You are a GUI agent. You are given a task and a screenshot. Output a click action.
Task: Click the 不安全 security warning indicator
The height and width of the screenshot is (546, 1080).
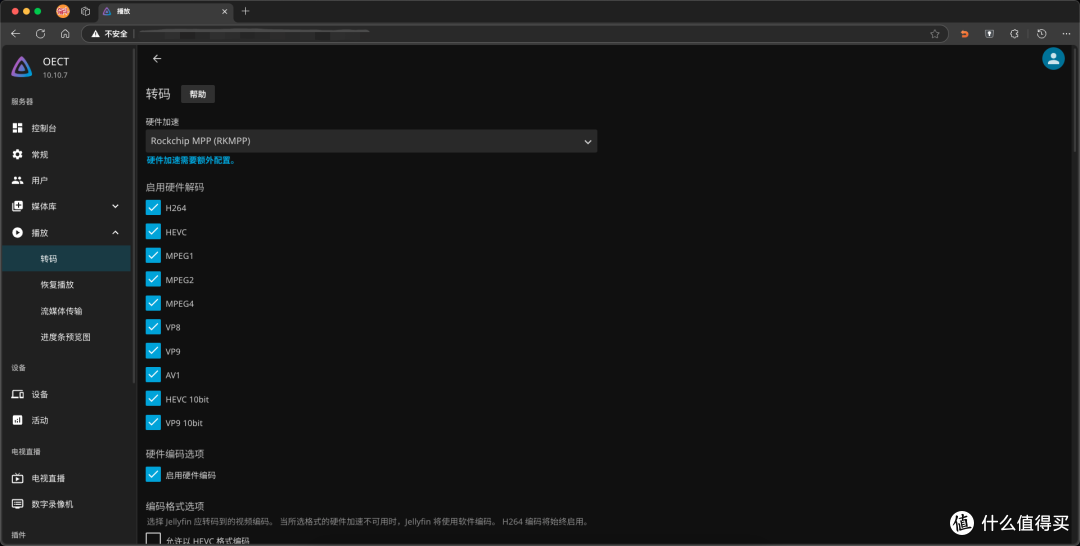110,34
